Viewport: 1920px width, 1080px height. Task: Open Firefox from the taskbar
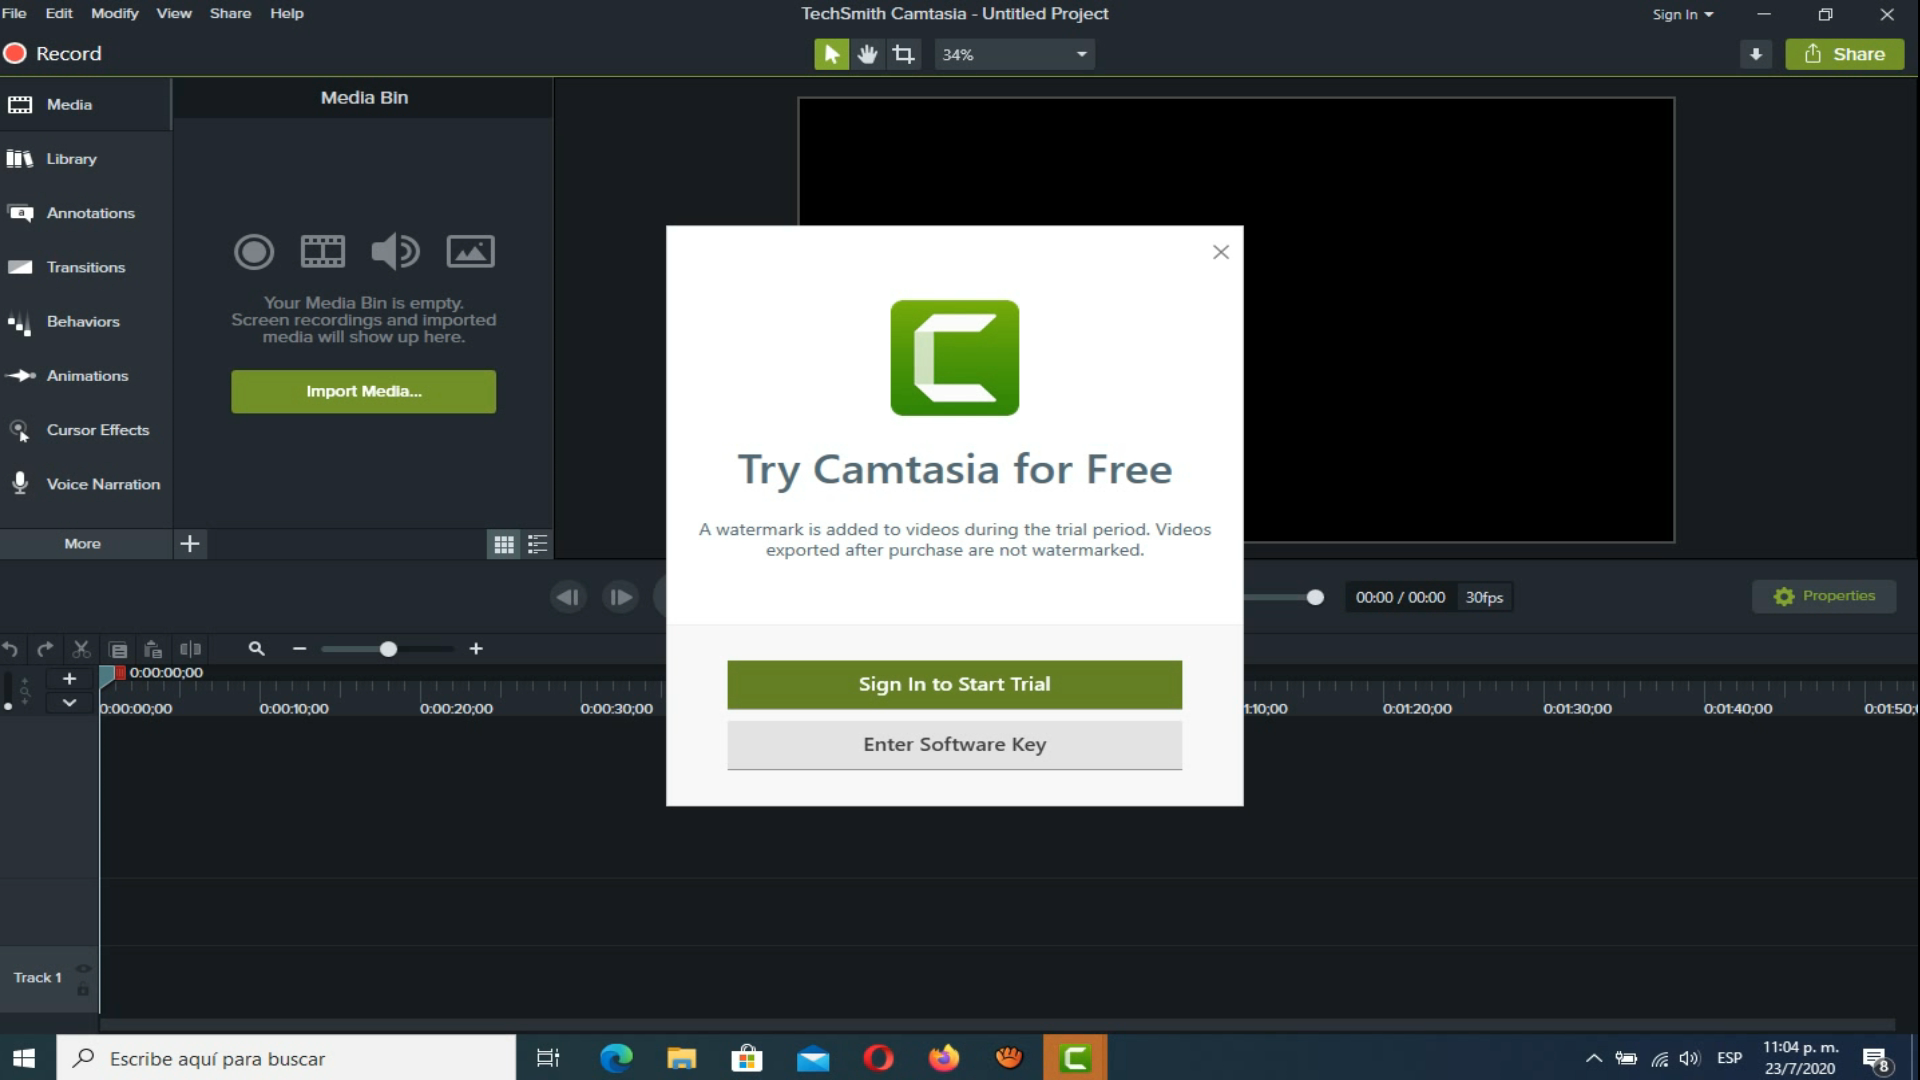[943, 1058]
